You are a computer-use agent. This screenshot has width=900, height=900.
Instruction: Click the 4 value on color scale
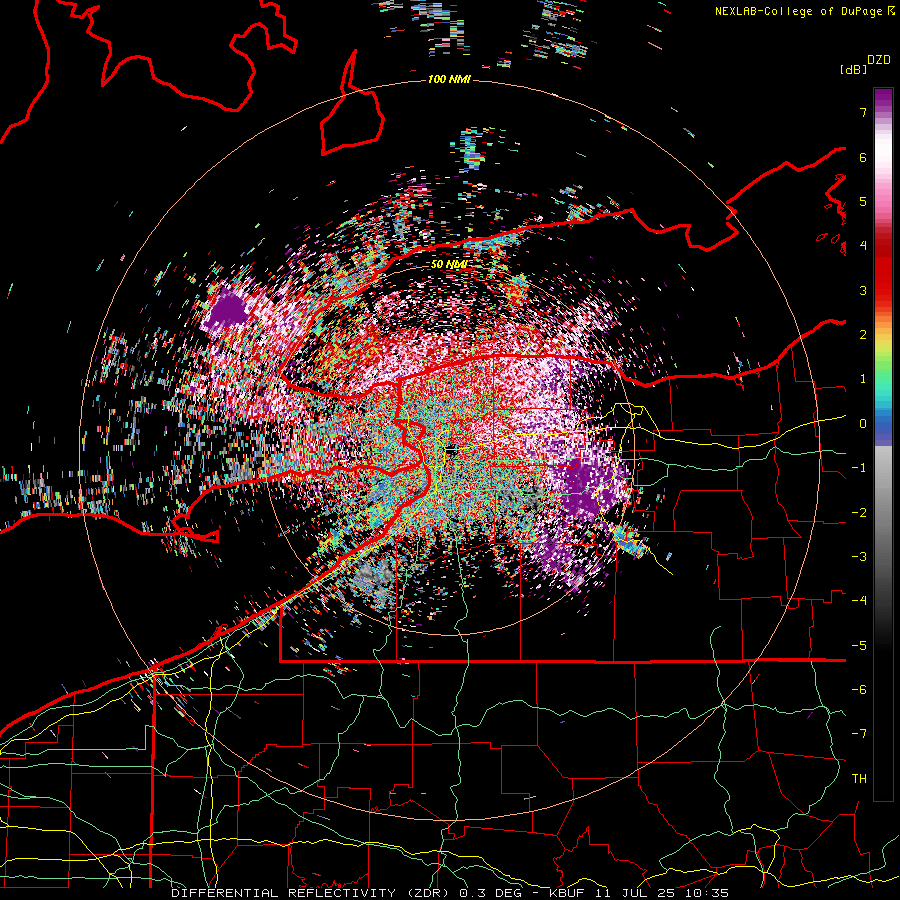tap(863, 246)
